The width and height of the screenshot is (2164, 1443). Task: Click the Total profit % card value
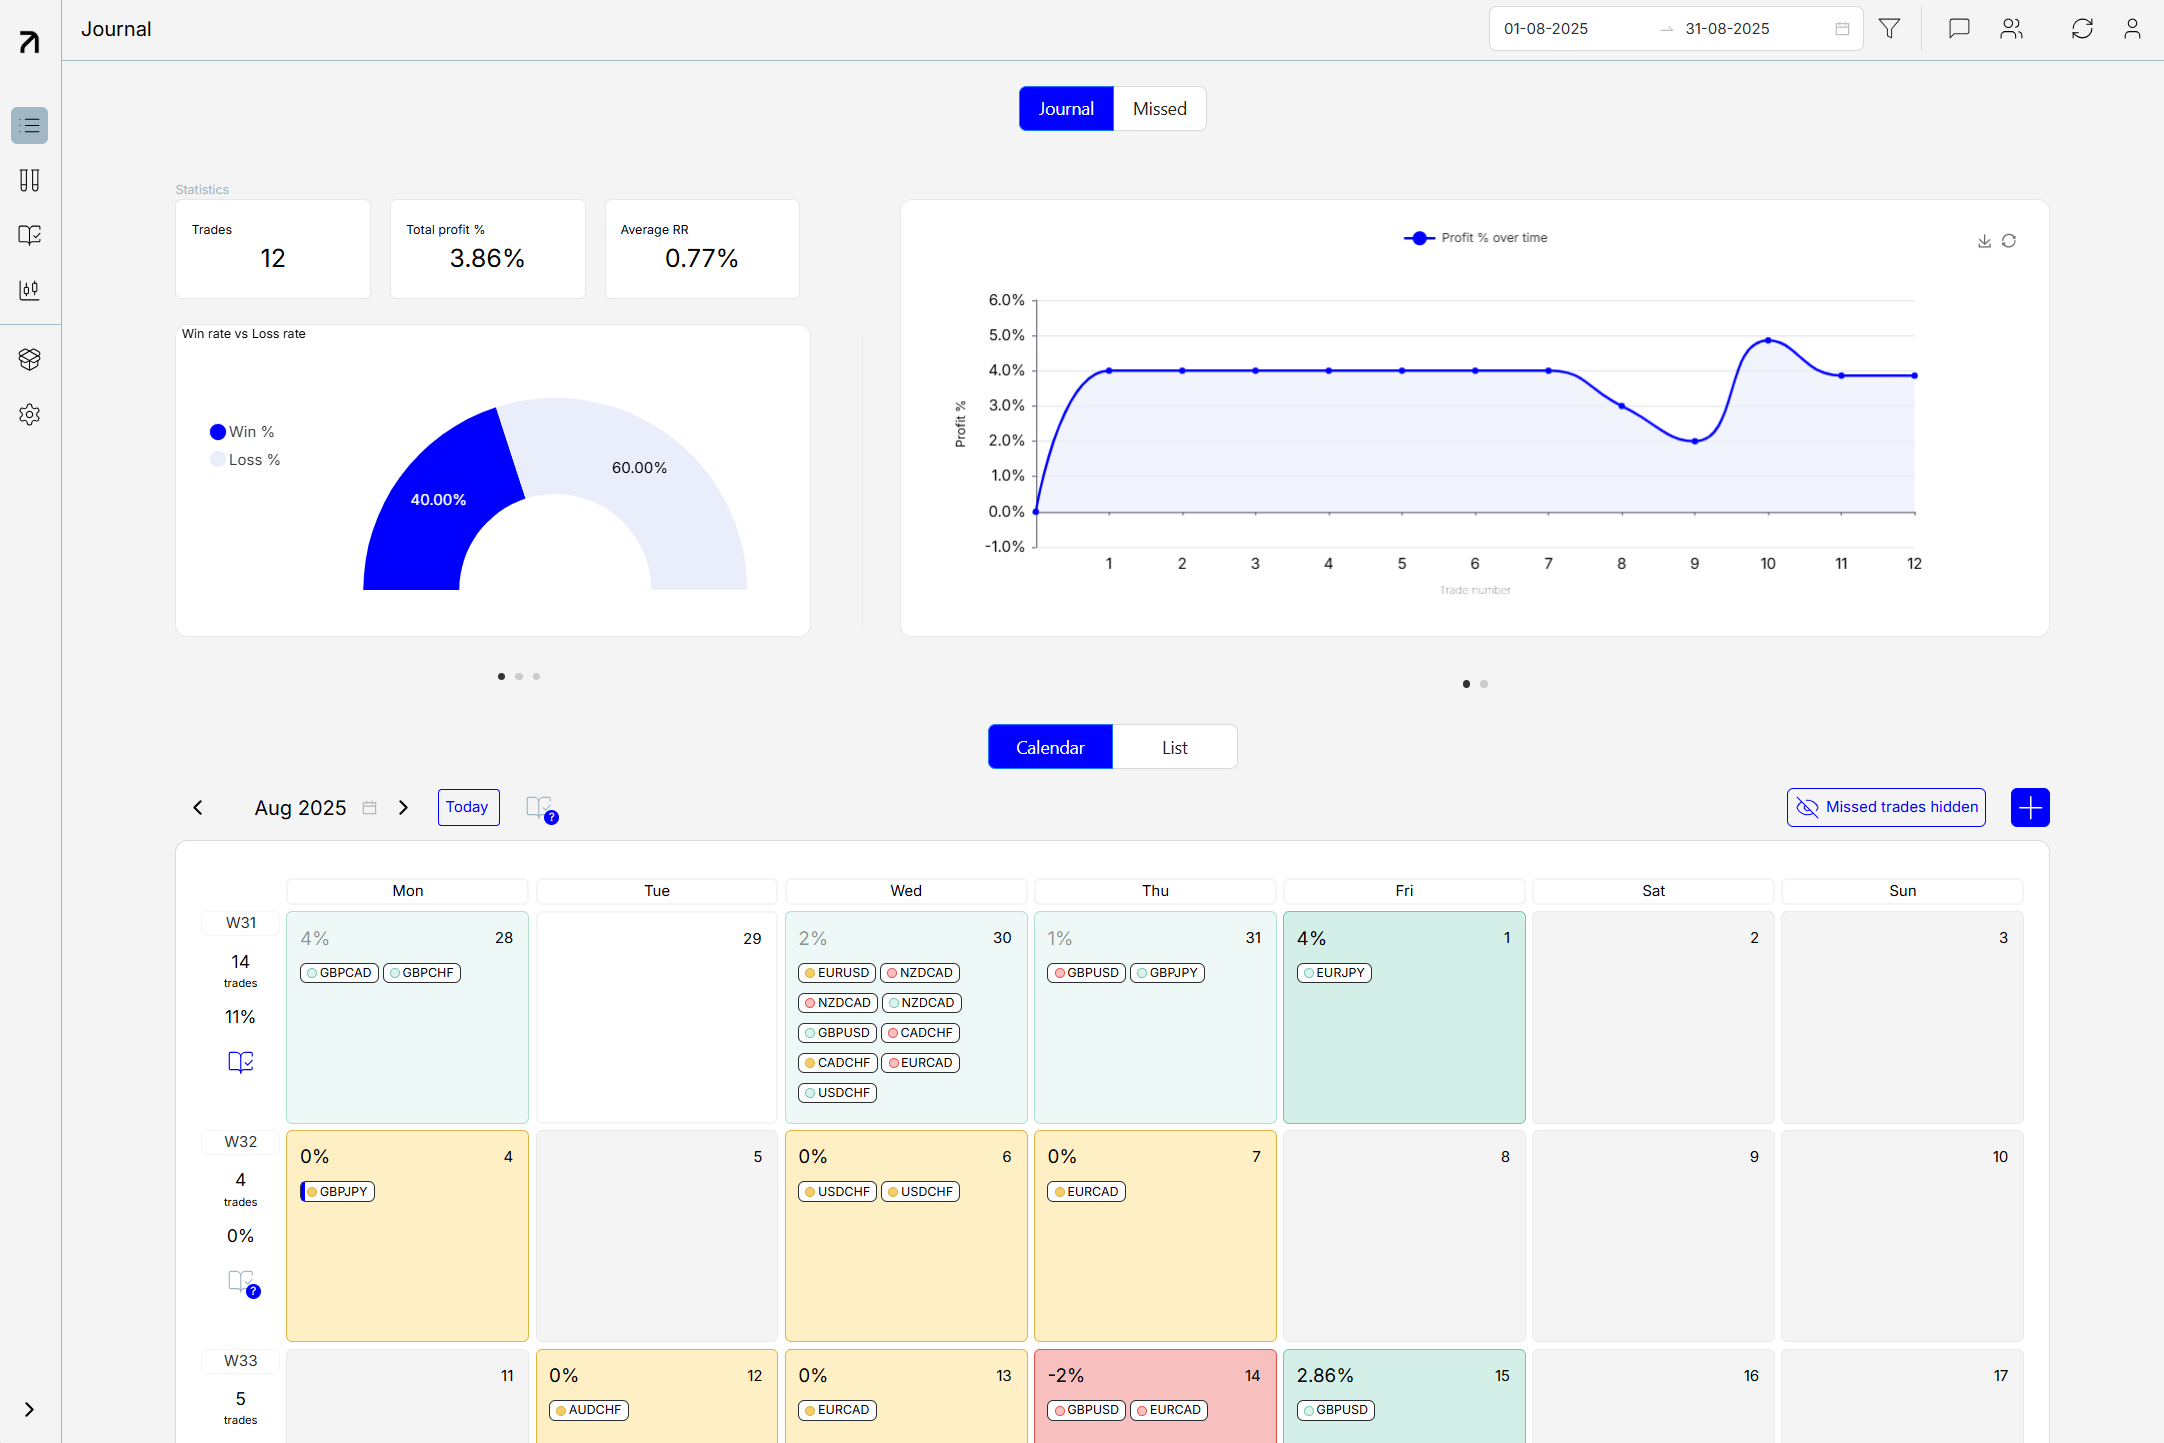coord(487,259)
